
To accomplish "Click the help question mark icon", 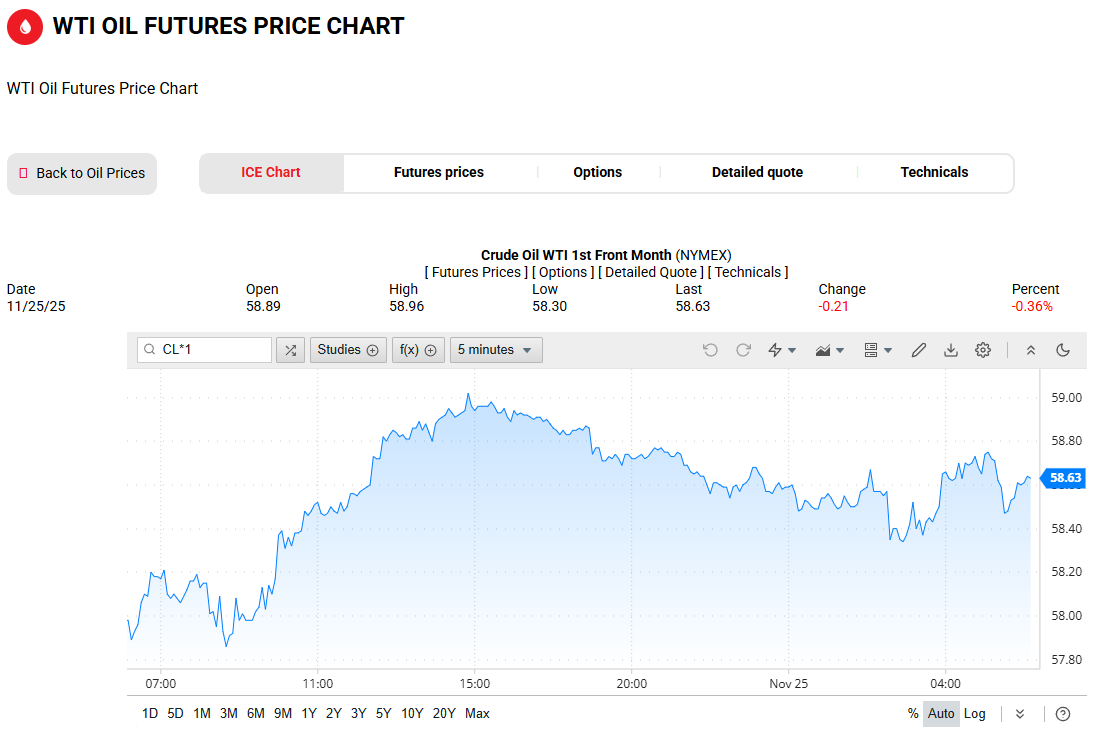I will (1063, 714).
